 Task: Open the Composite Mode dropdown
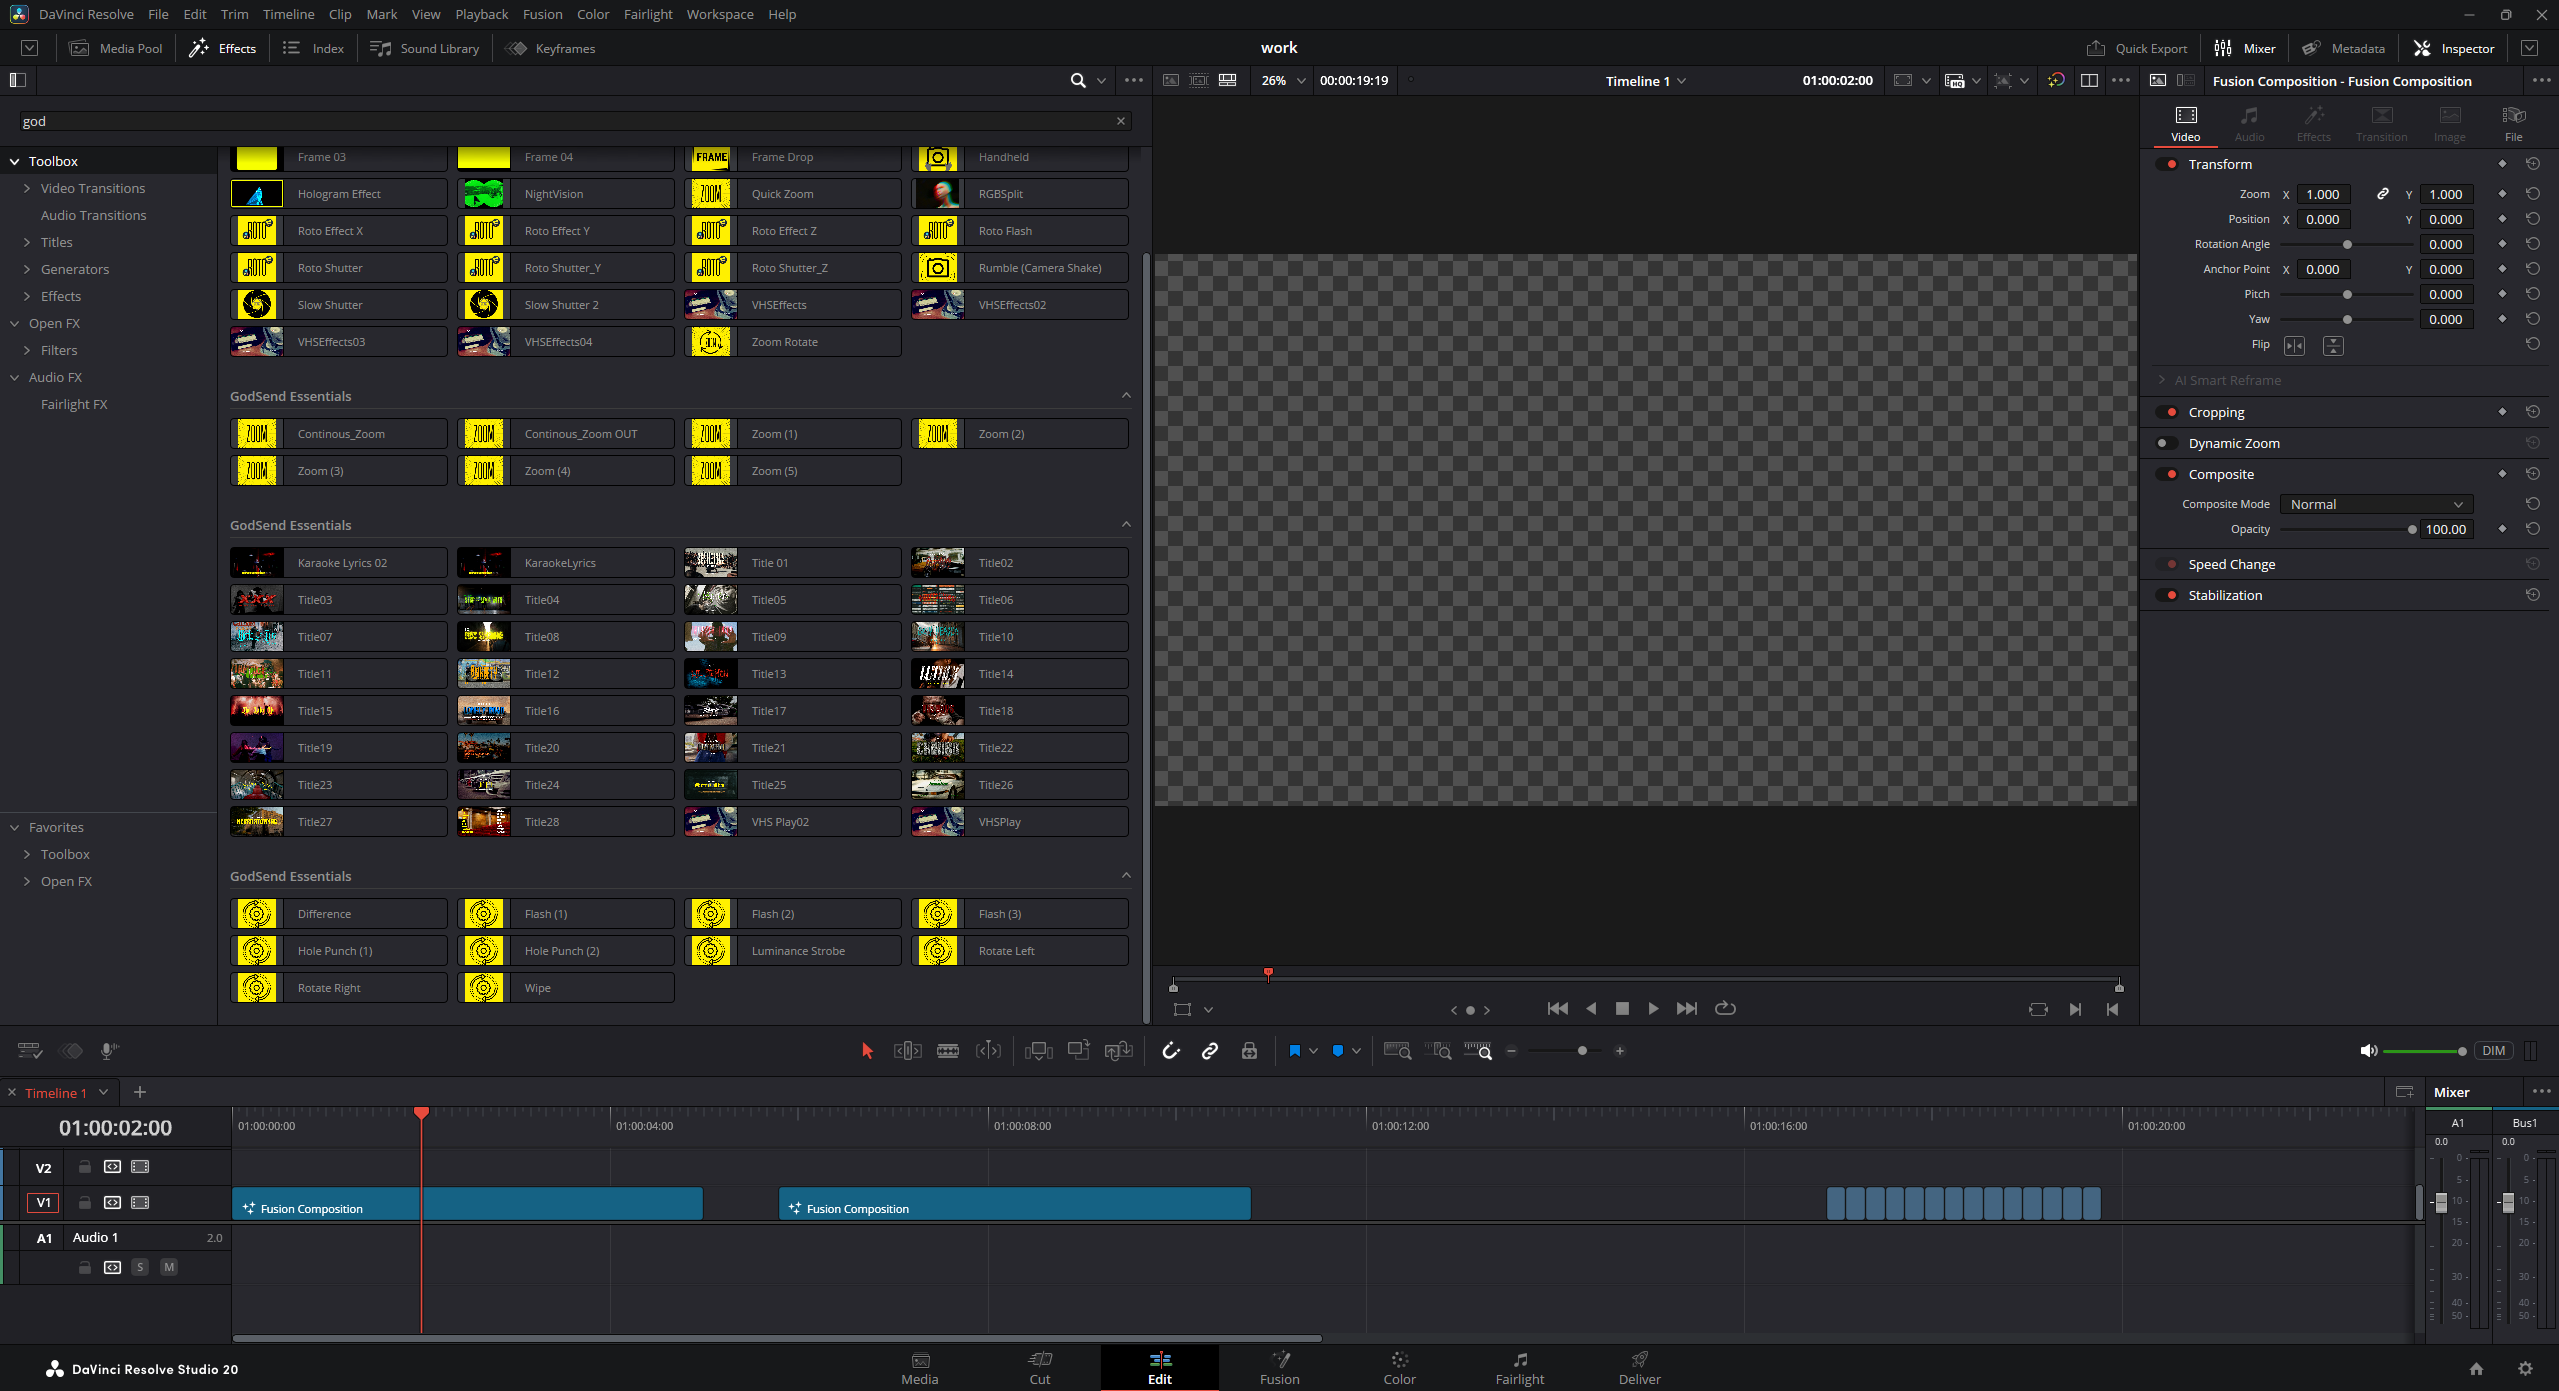point(2375,504)
